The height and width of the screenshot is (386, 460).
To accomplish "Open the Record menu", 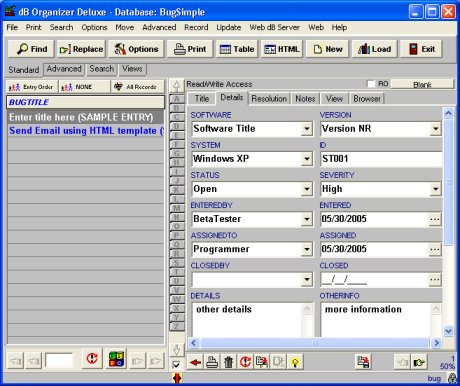I will (x=196, y=27).
